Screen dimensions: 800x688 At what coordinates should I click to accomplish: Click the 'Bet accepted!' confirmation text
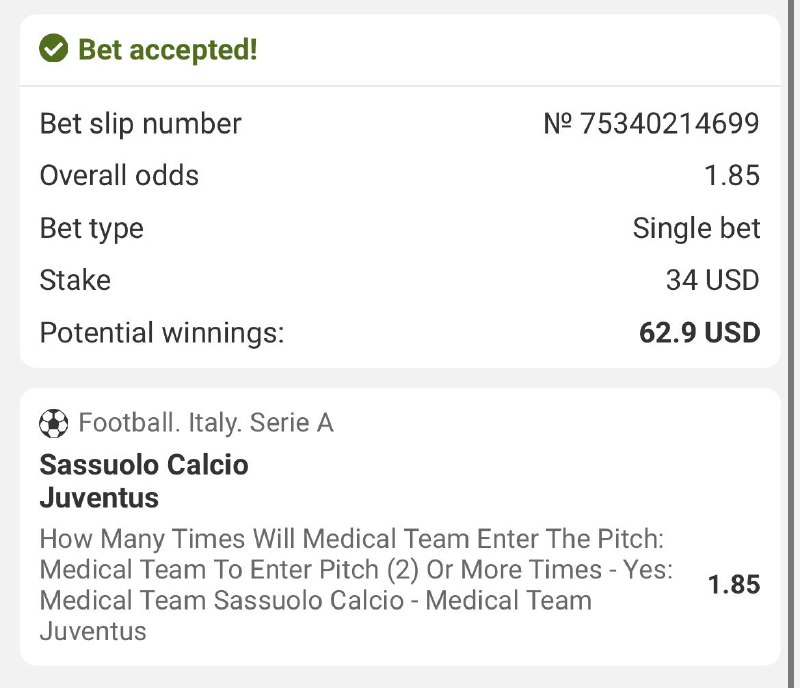pos(168,50)
